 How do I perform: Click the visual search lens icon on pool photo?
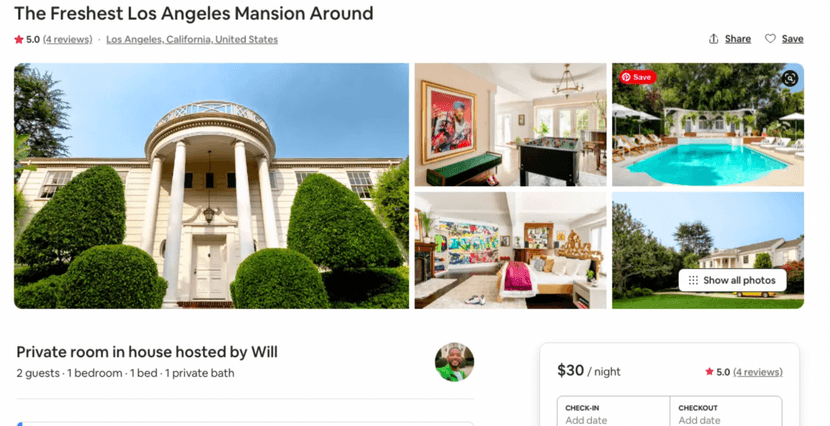pos(790,78)
